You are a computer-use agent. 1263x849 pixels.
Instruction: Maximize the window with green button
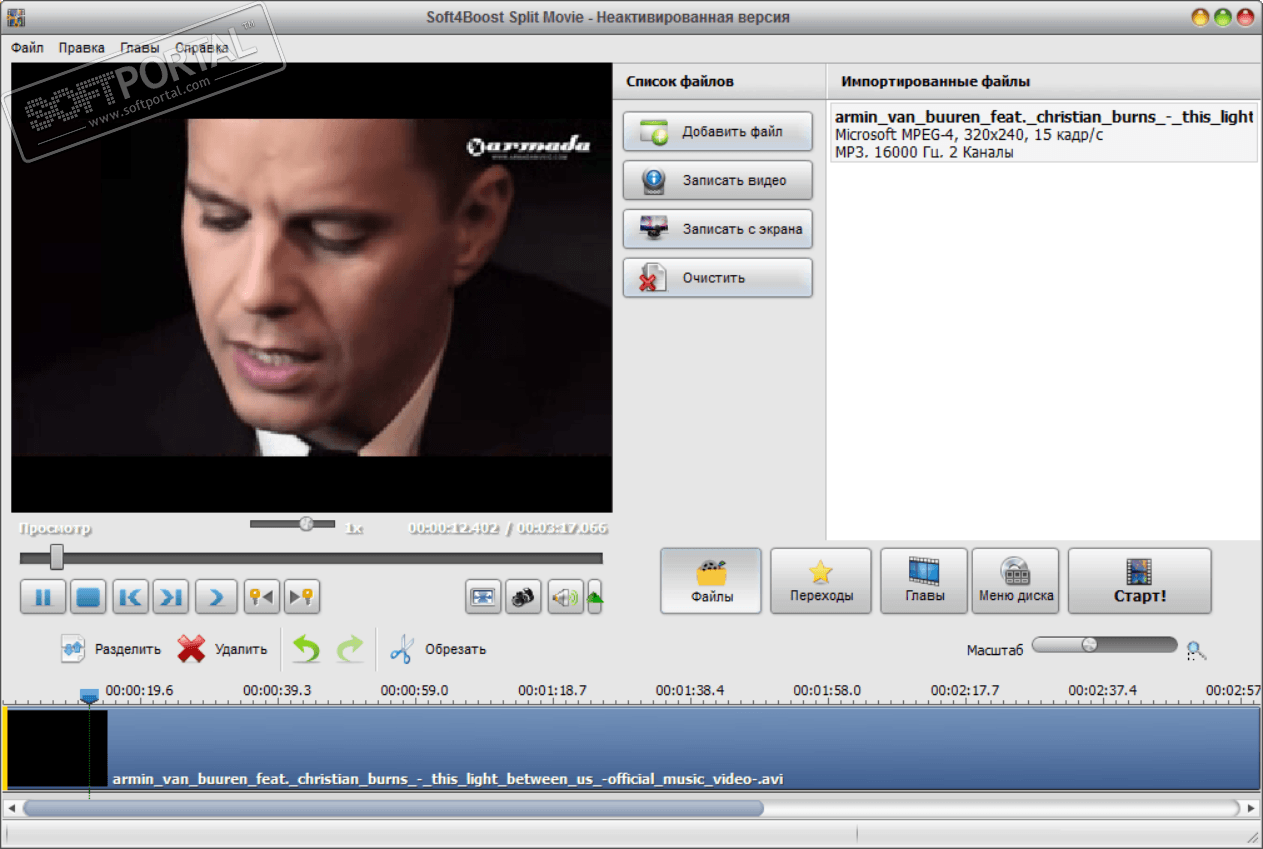(x=1223, y=17)
